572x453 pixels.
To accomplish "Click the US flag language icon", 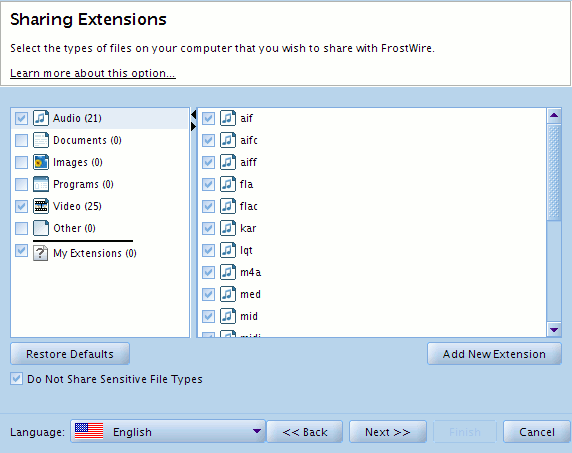I will coord(89,431).
